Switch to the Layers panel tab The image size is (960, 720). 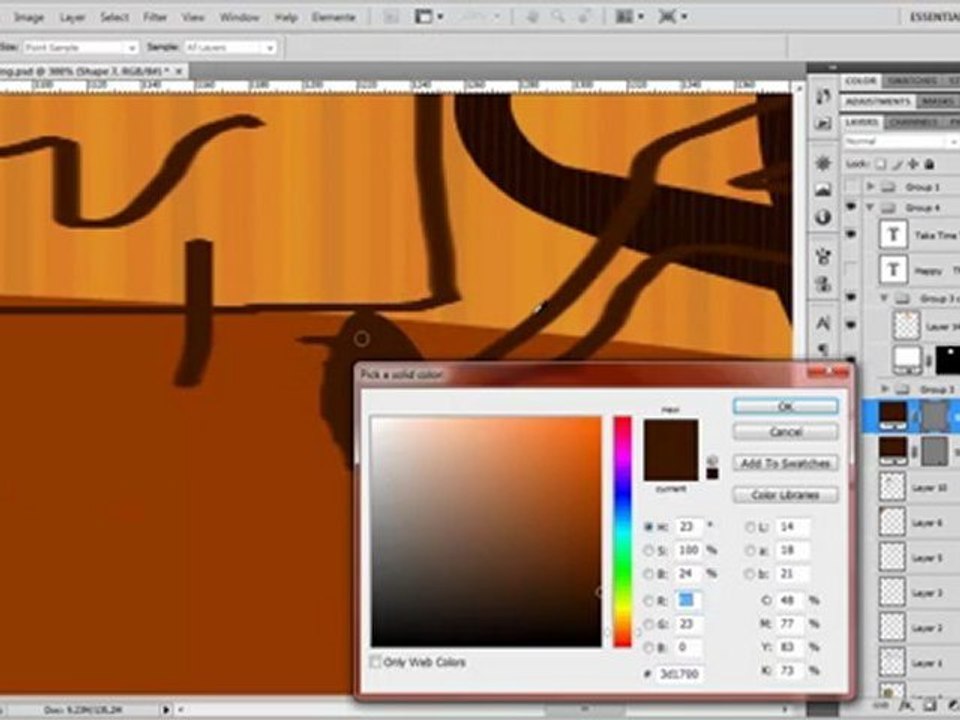click(862, 122)
